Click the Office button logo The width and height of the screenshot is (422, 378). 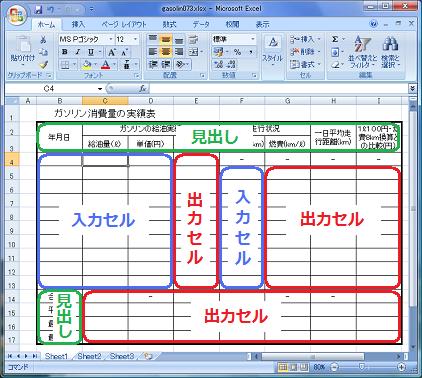(17, 15)
